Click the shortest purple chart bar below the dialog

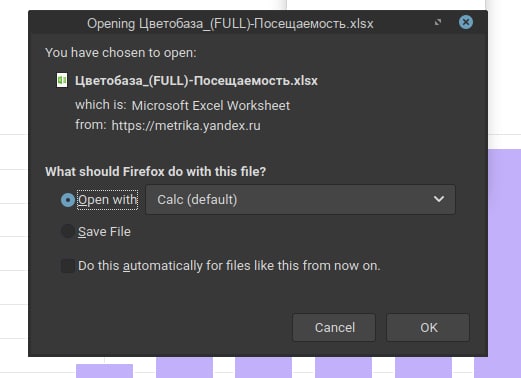104,371
